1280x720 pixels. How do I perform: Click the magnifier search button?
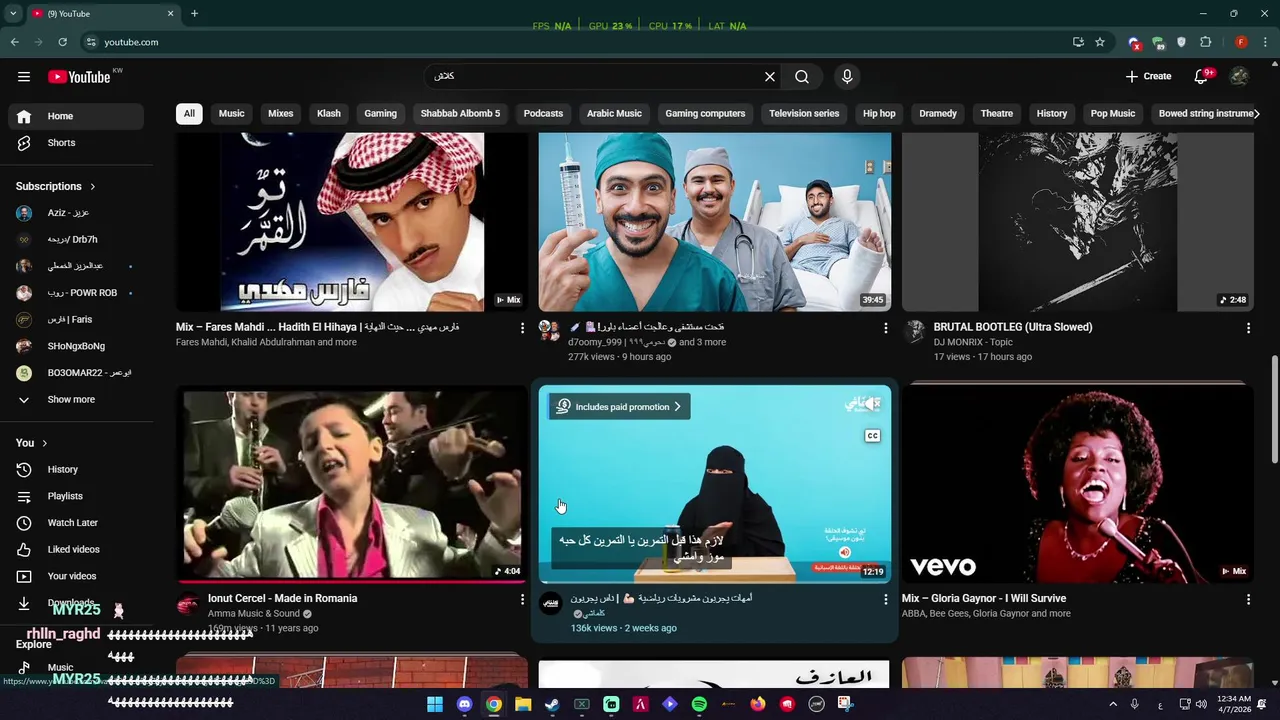point(802,77)
